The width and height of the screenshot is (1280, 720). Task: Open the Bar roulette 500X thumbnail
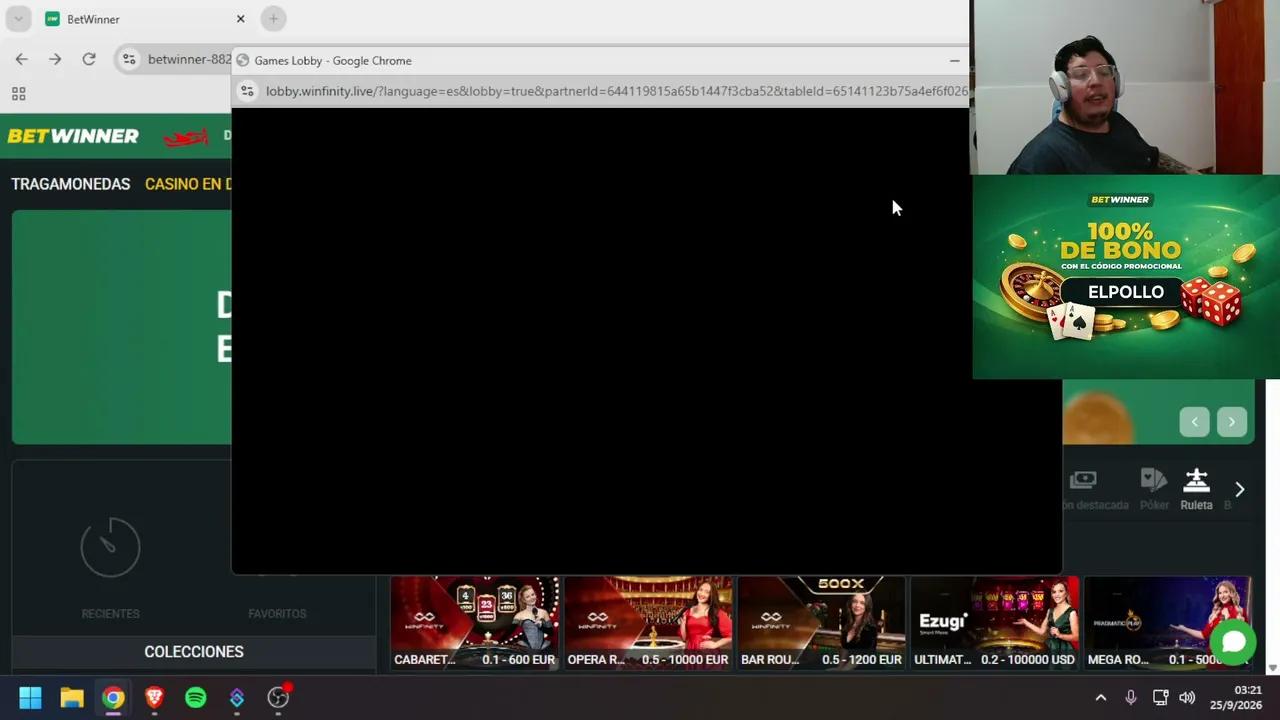coord(821,622)
